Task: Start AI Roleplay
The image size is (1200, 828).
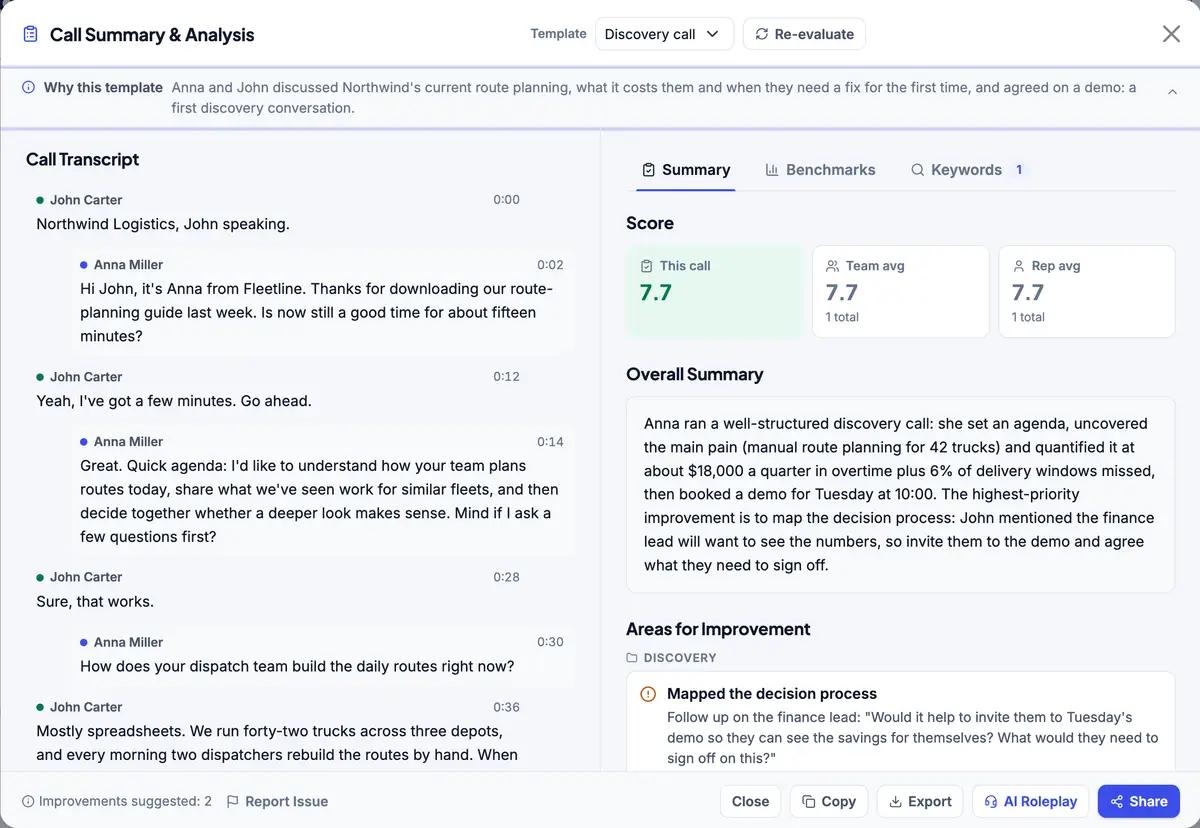Action: (1030, 801)
